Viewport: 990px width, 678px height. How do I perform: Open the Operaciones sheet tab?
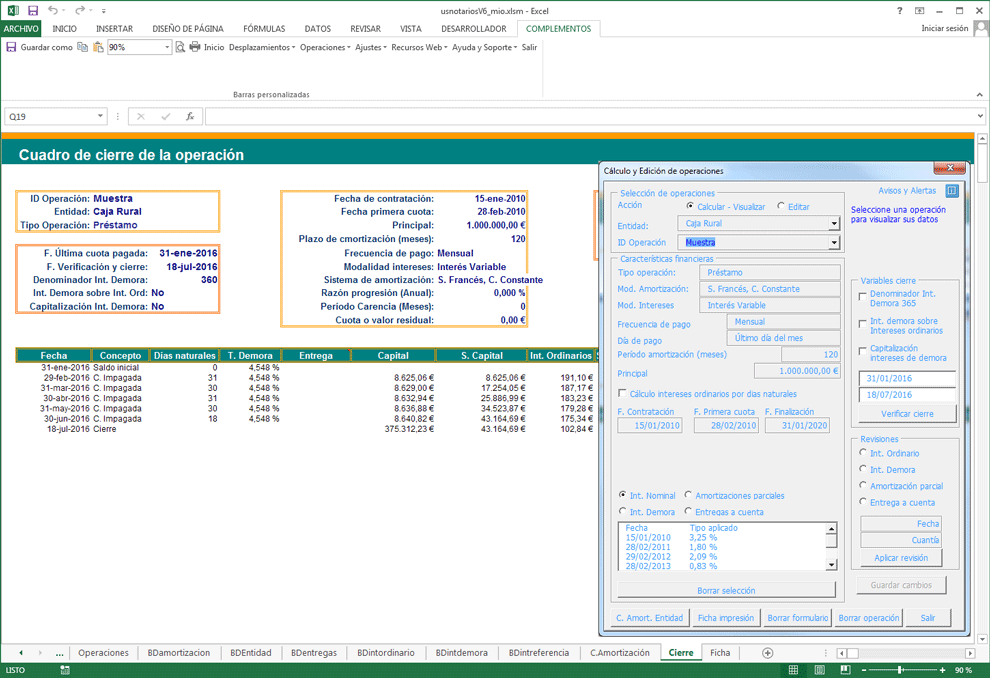[104, 653]
